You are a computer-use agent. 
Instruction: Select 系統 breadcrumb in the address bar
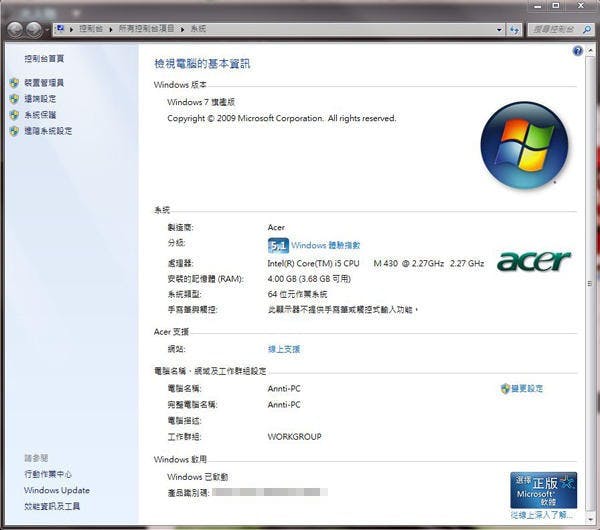click(x=198, y=29)
